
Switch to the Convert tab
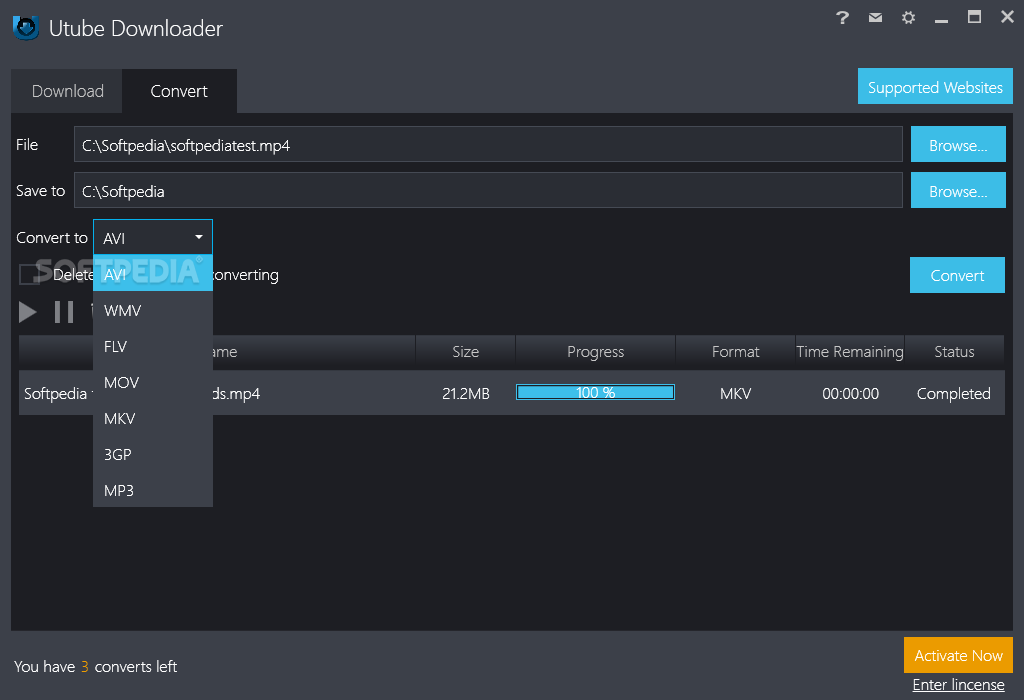point(179,91)
